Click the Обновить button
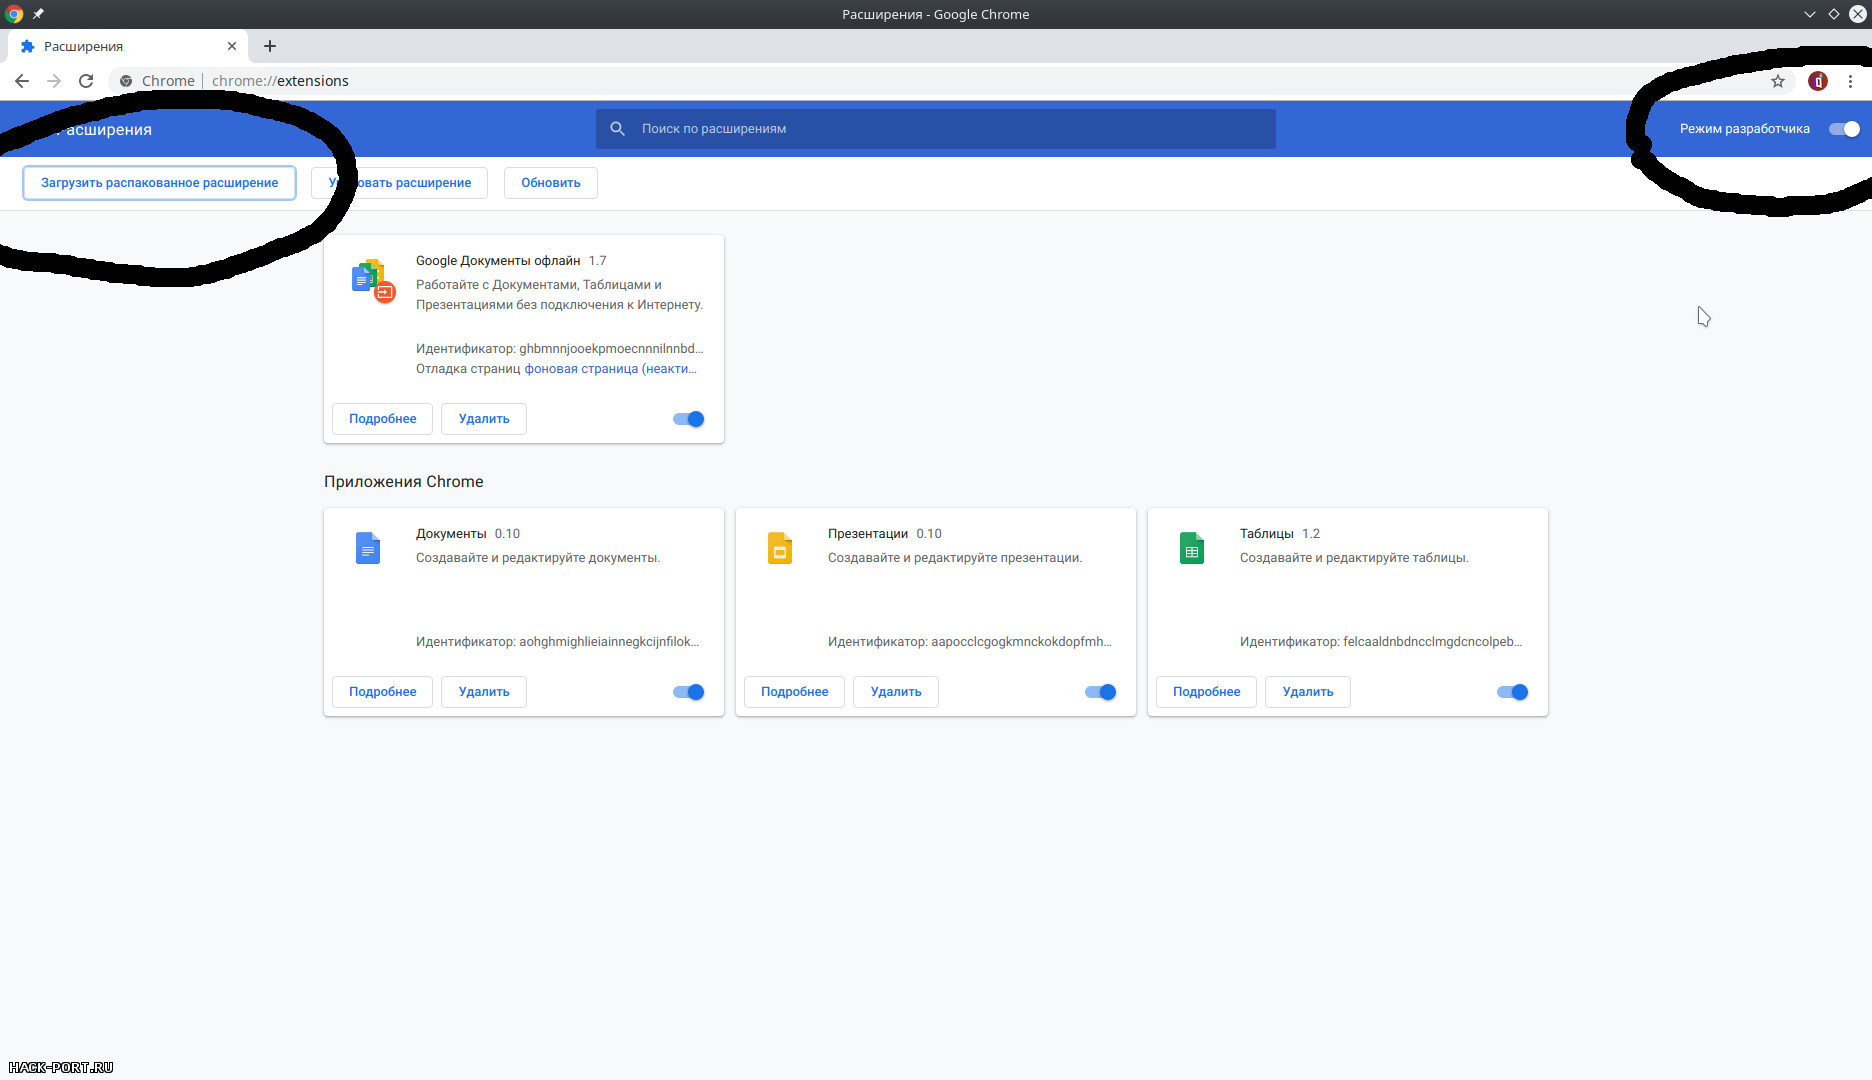This screenshot has height=1080, width=1872. [551, 183]
